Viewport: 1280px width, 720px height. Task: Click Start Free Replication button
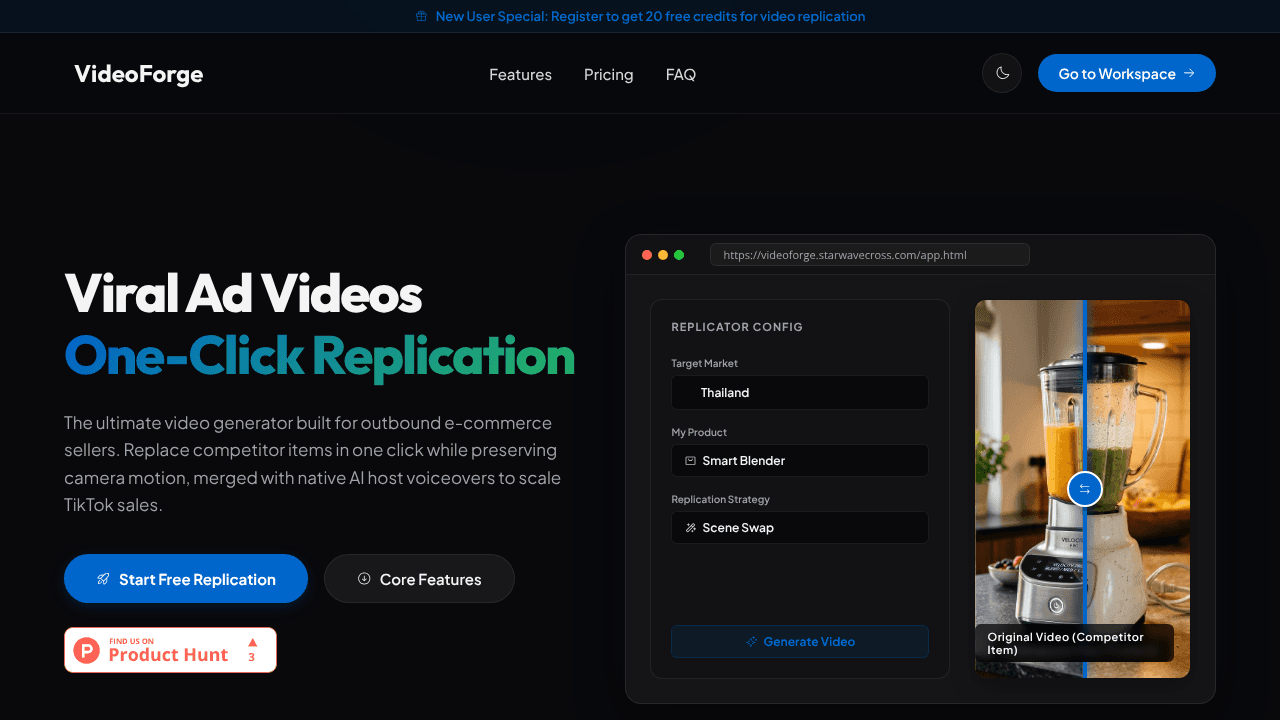186,579
